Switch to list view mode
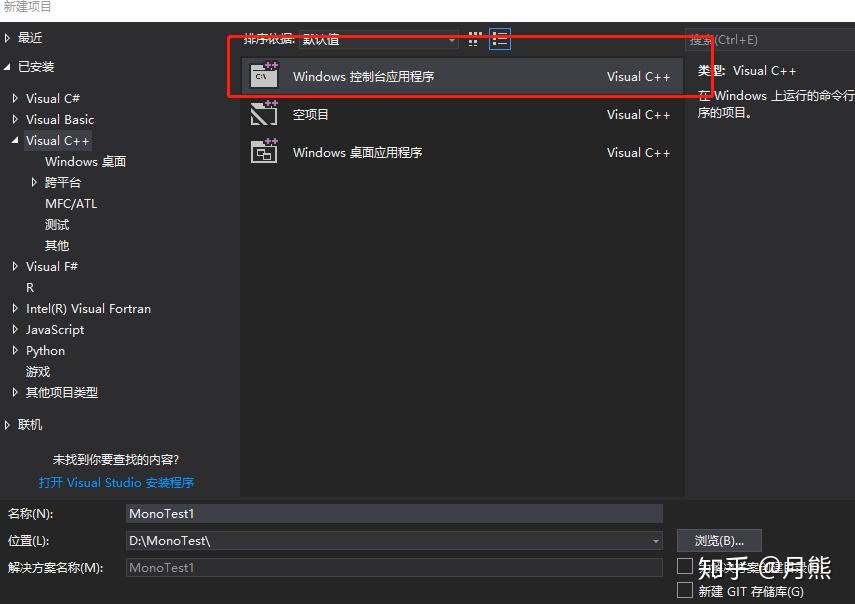Screen dimensions: 855x604 [497, 39]
